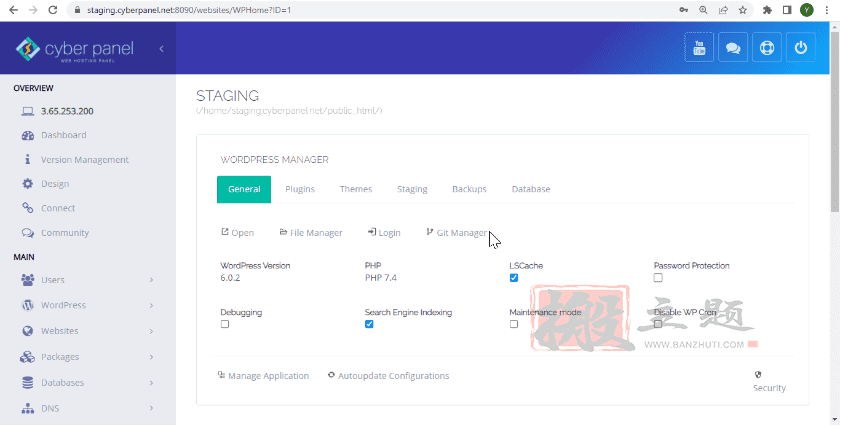Collapse sidebar with the left chevron

tap(161, 48)
